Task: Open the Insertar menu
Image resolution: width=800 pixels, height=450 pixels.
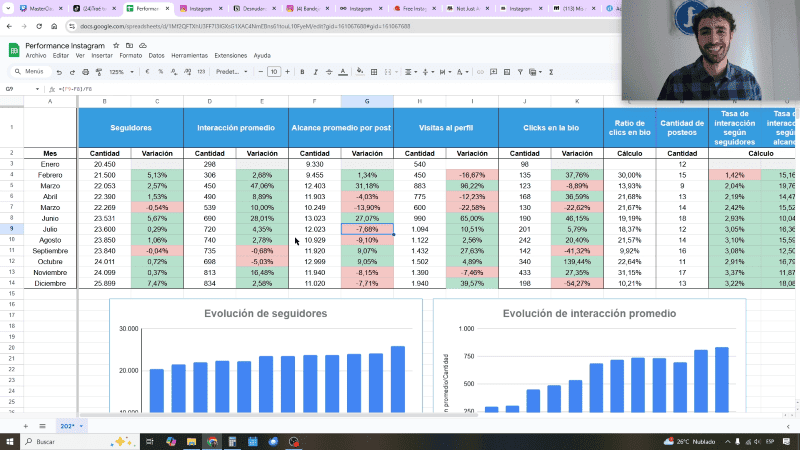Action: 102,56
